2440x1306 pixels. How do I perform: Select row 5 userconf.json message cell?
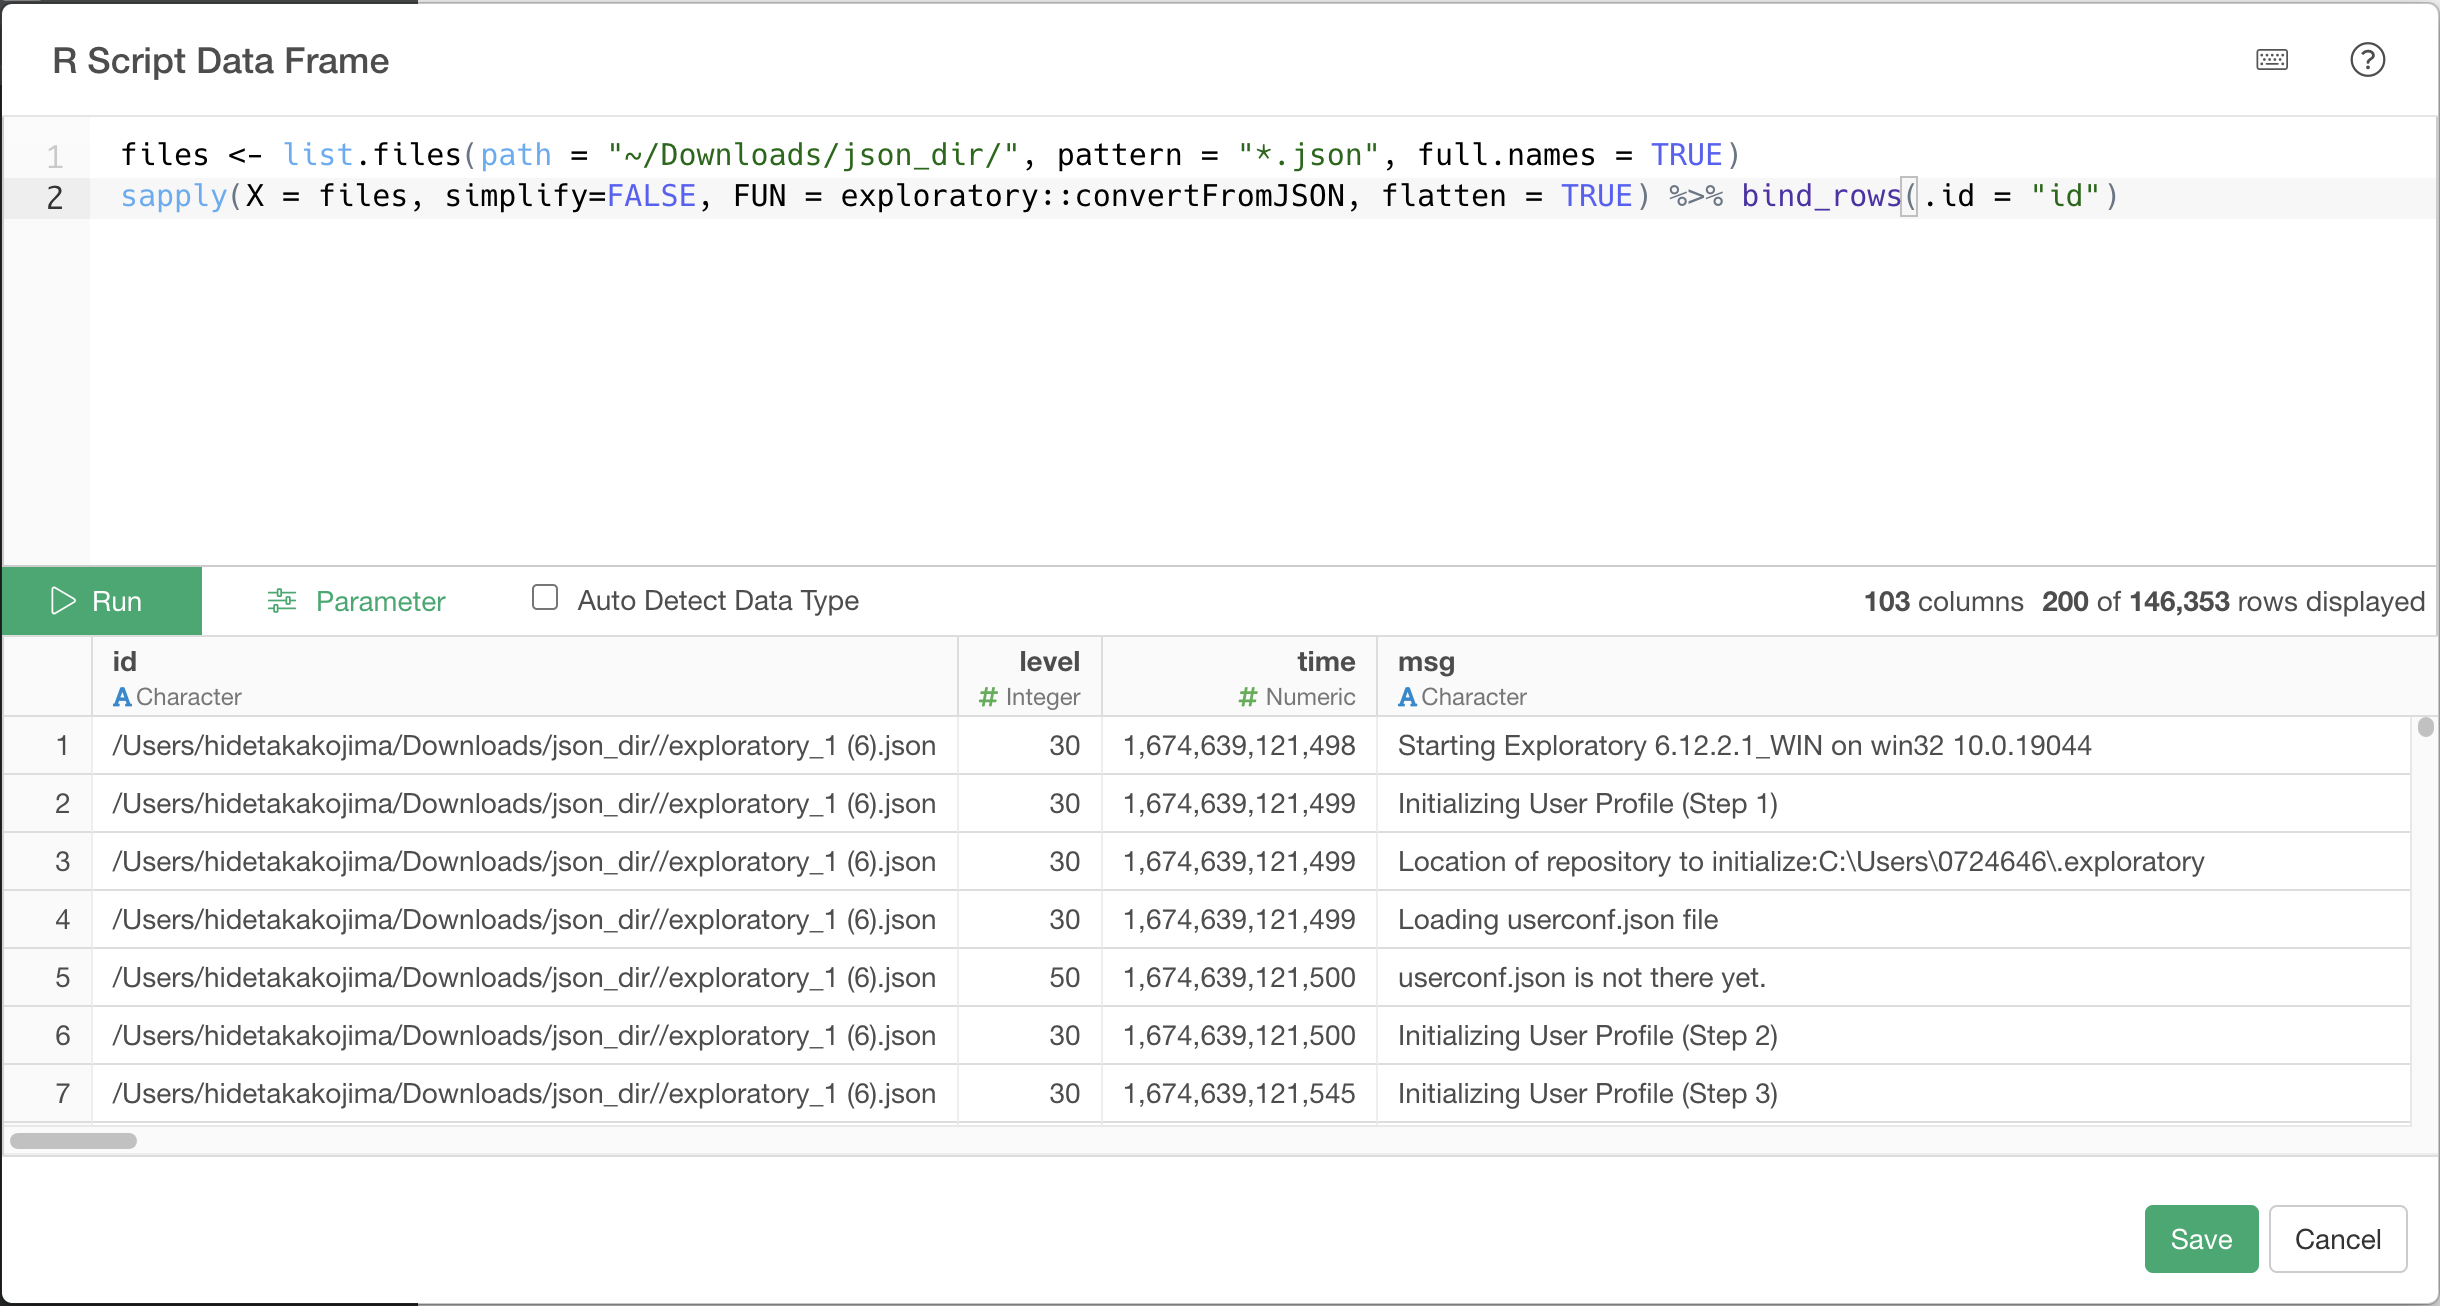1582,977
